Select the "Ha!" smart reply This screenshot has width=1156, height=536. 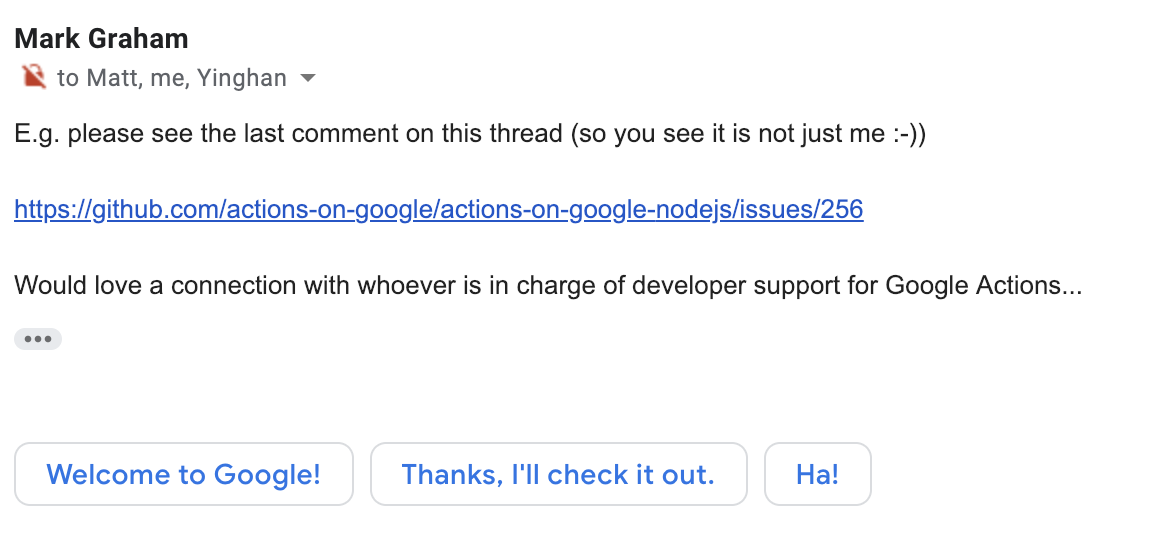click(818, 474)
